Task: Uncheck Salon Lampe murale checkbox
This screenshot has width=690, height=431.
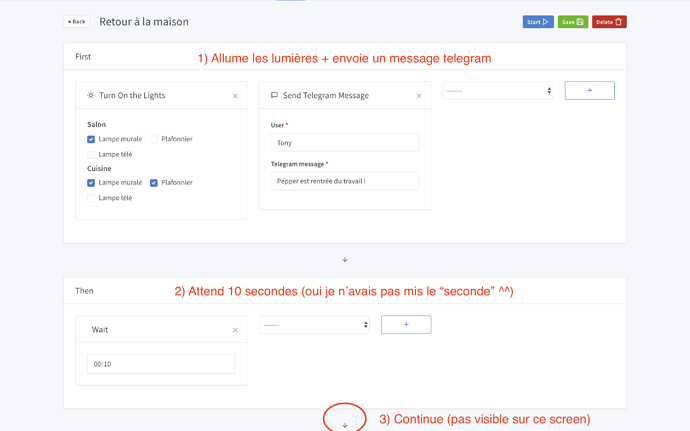Action: point(91,139)
